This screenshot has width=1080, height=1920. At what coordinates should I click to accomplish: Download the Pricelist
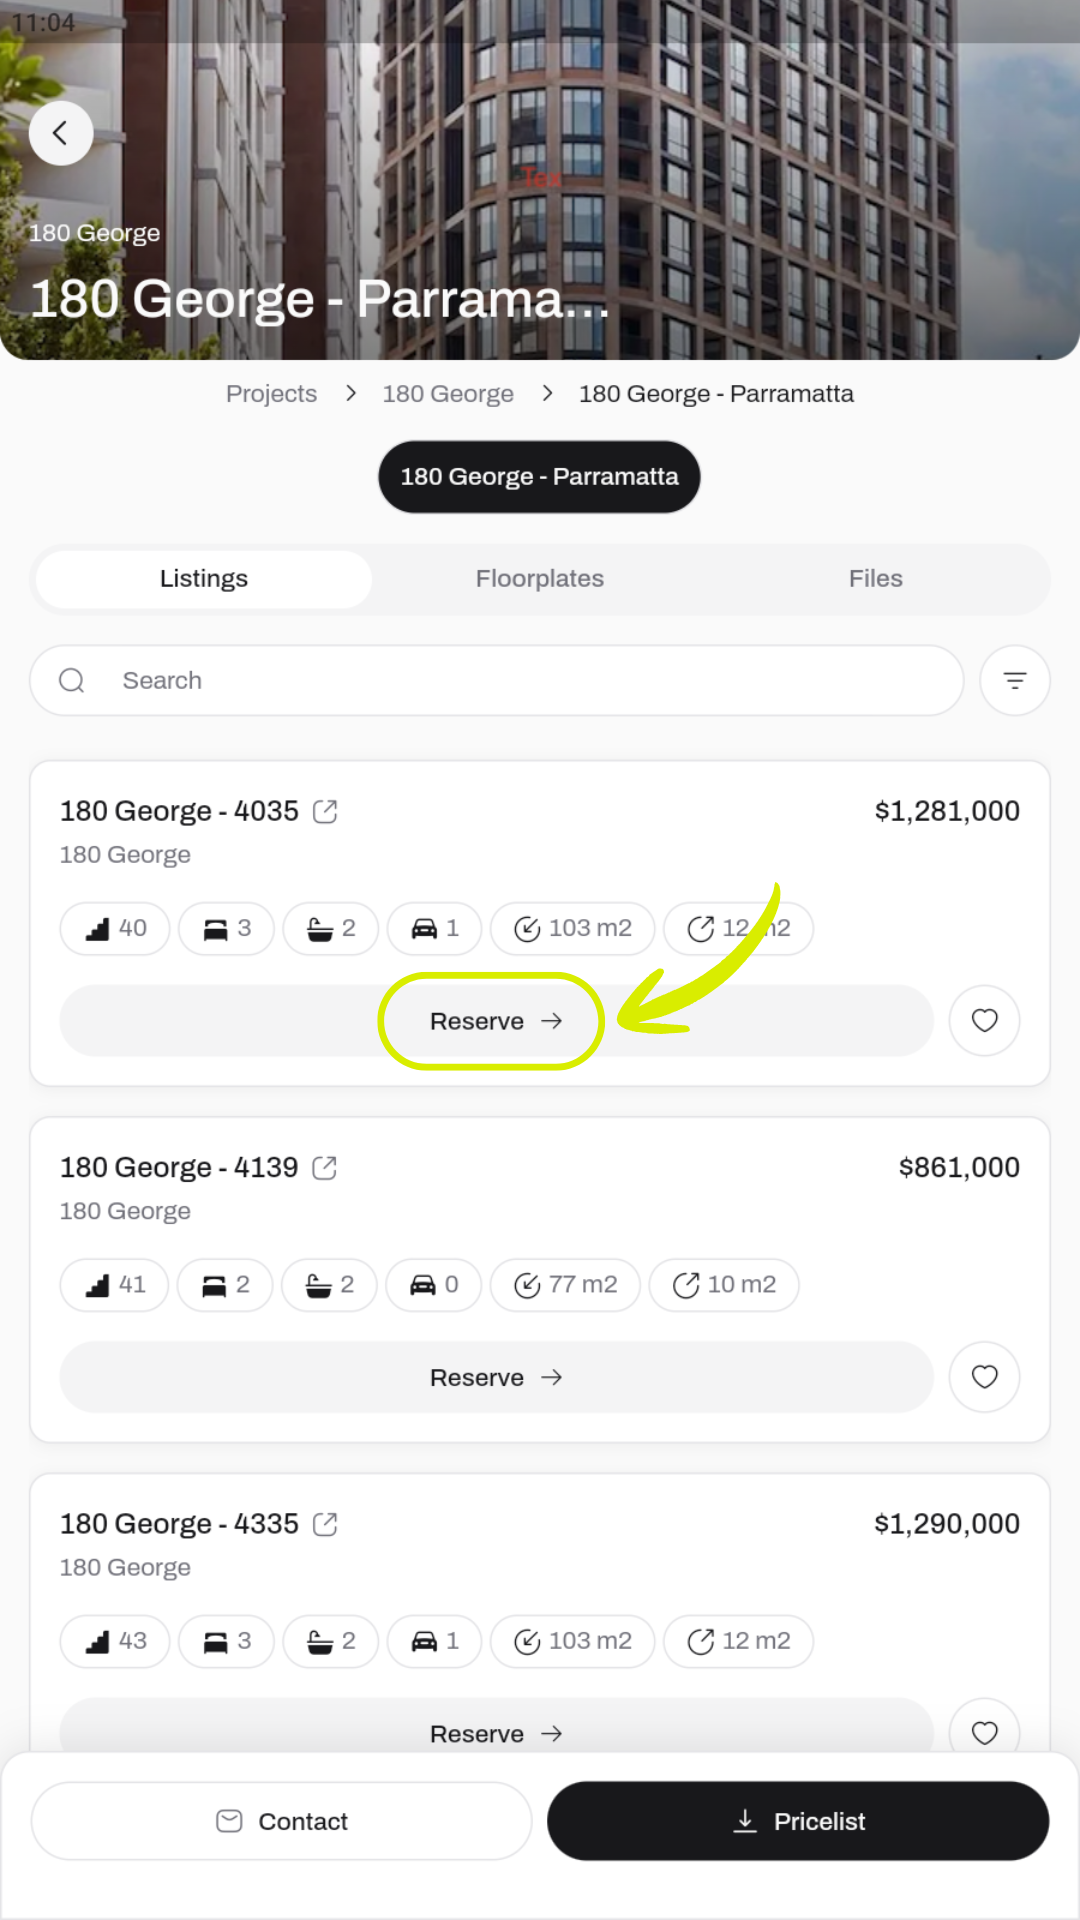[797, 1821]
